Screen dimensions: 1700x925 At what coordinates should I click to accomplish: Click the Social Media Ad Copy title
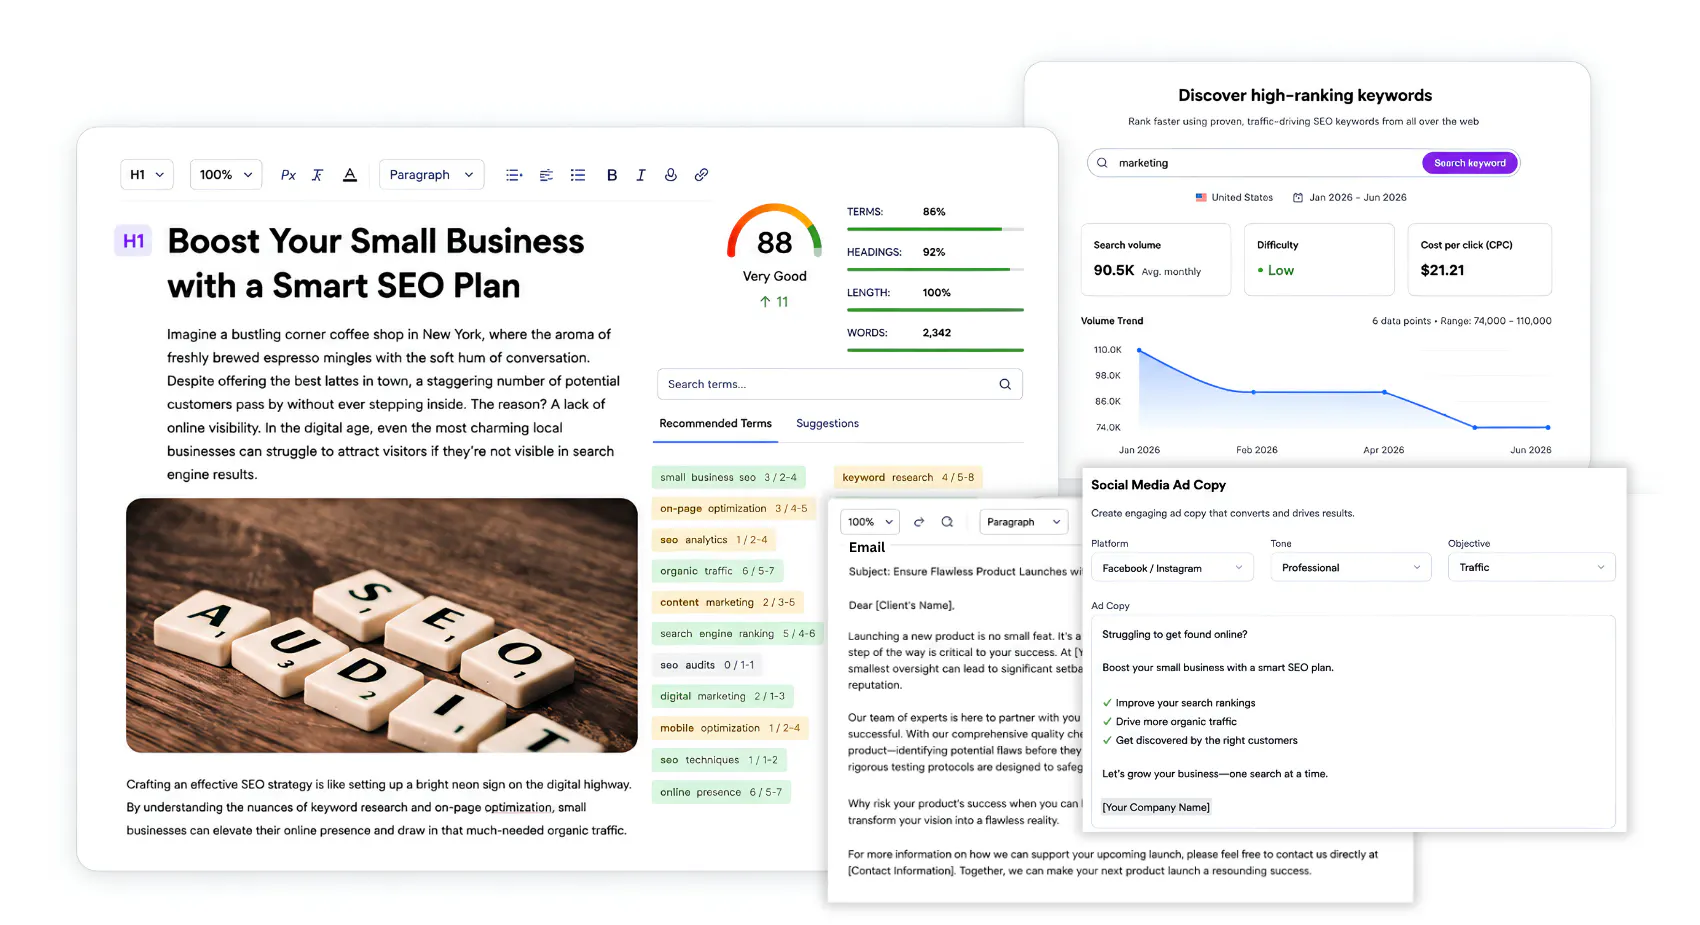click(1158, 485)
